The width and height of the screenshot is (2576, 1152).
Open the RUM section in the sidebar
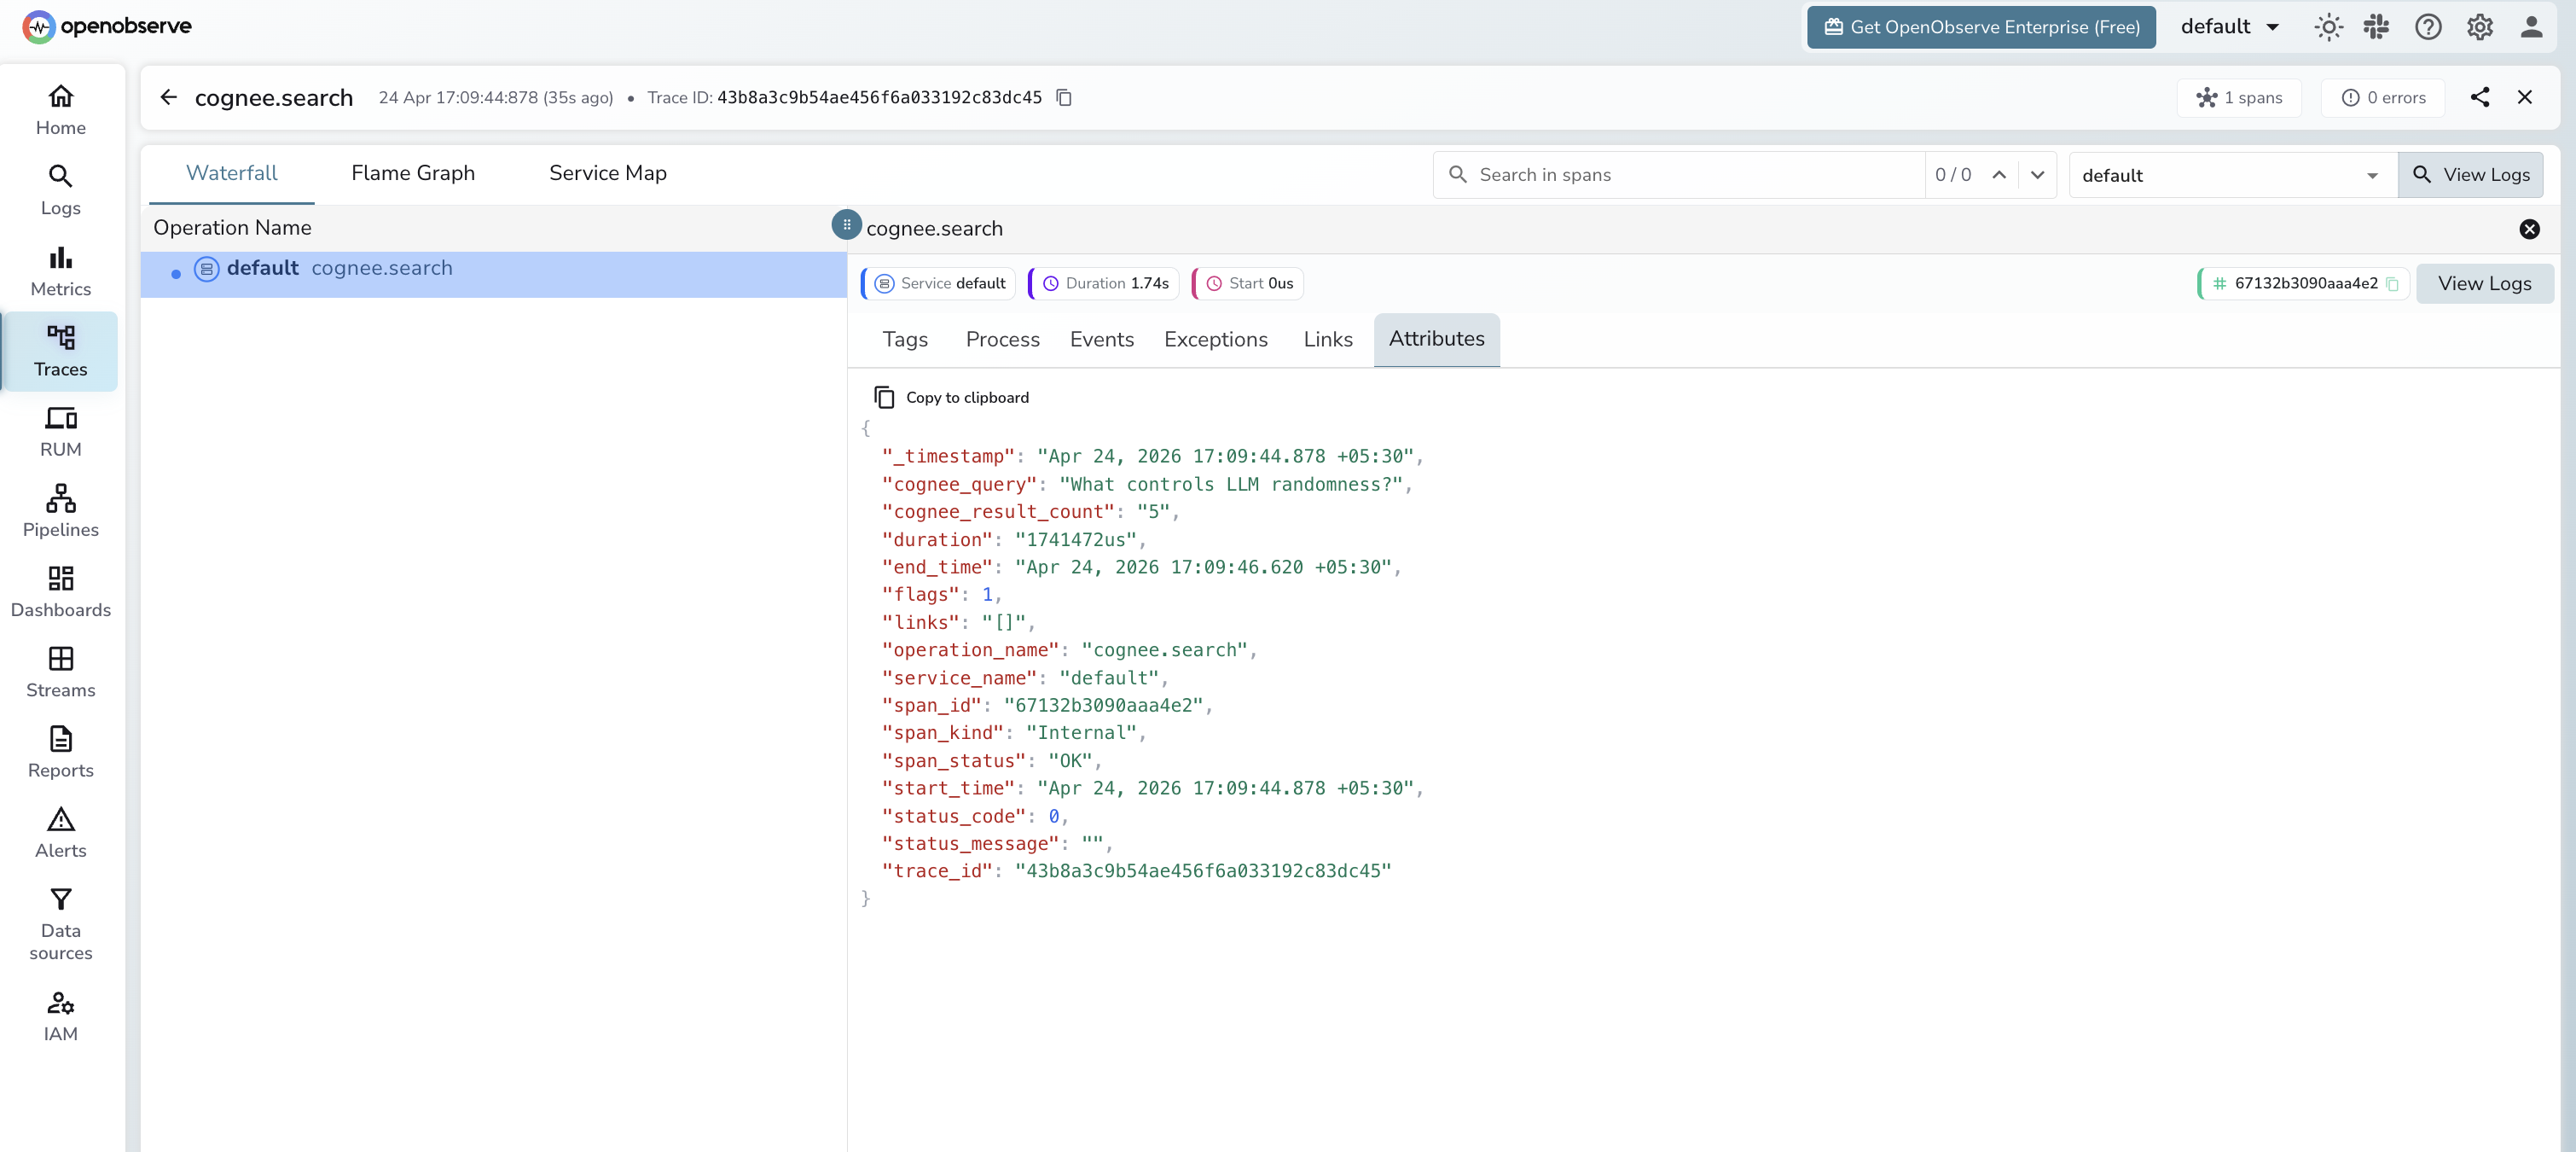[60, 430]
